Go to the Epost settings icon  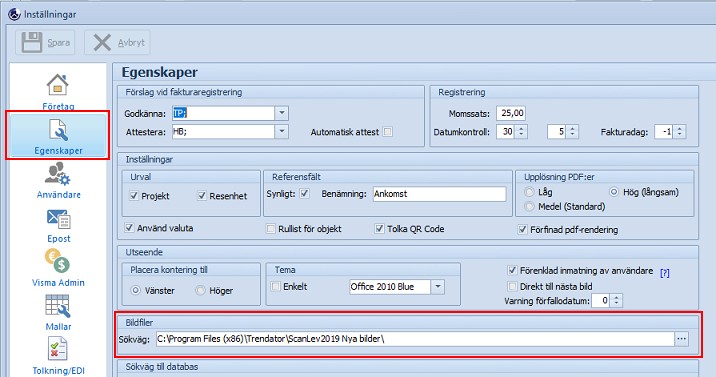(58, 225)
